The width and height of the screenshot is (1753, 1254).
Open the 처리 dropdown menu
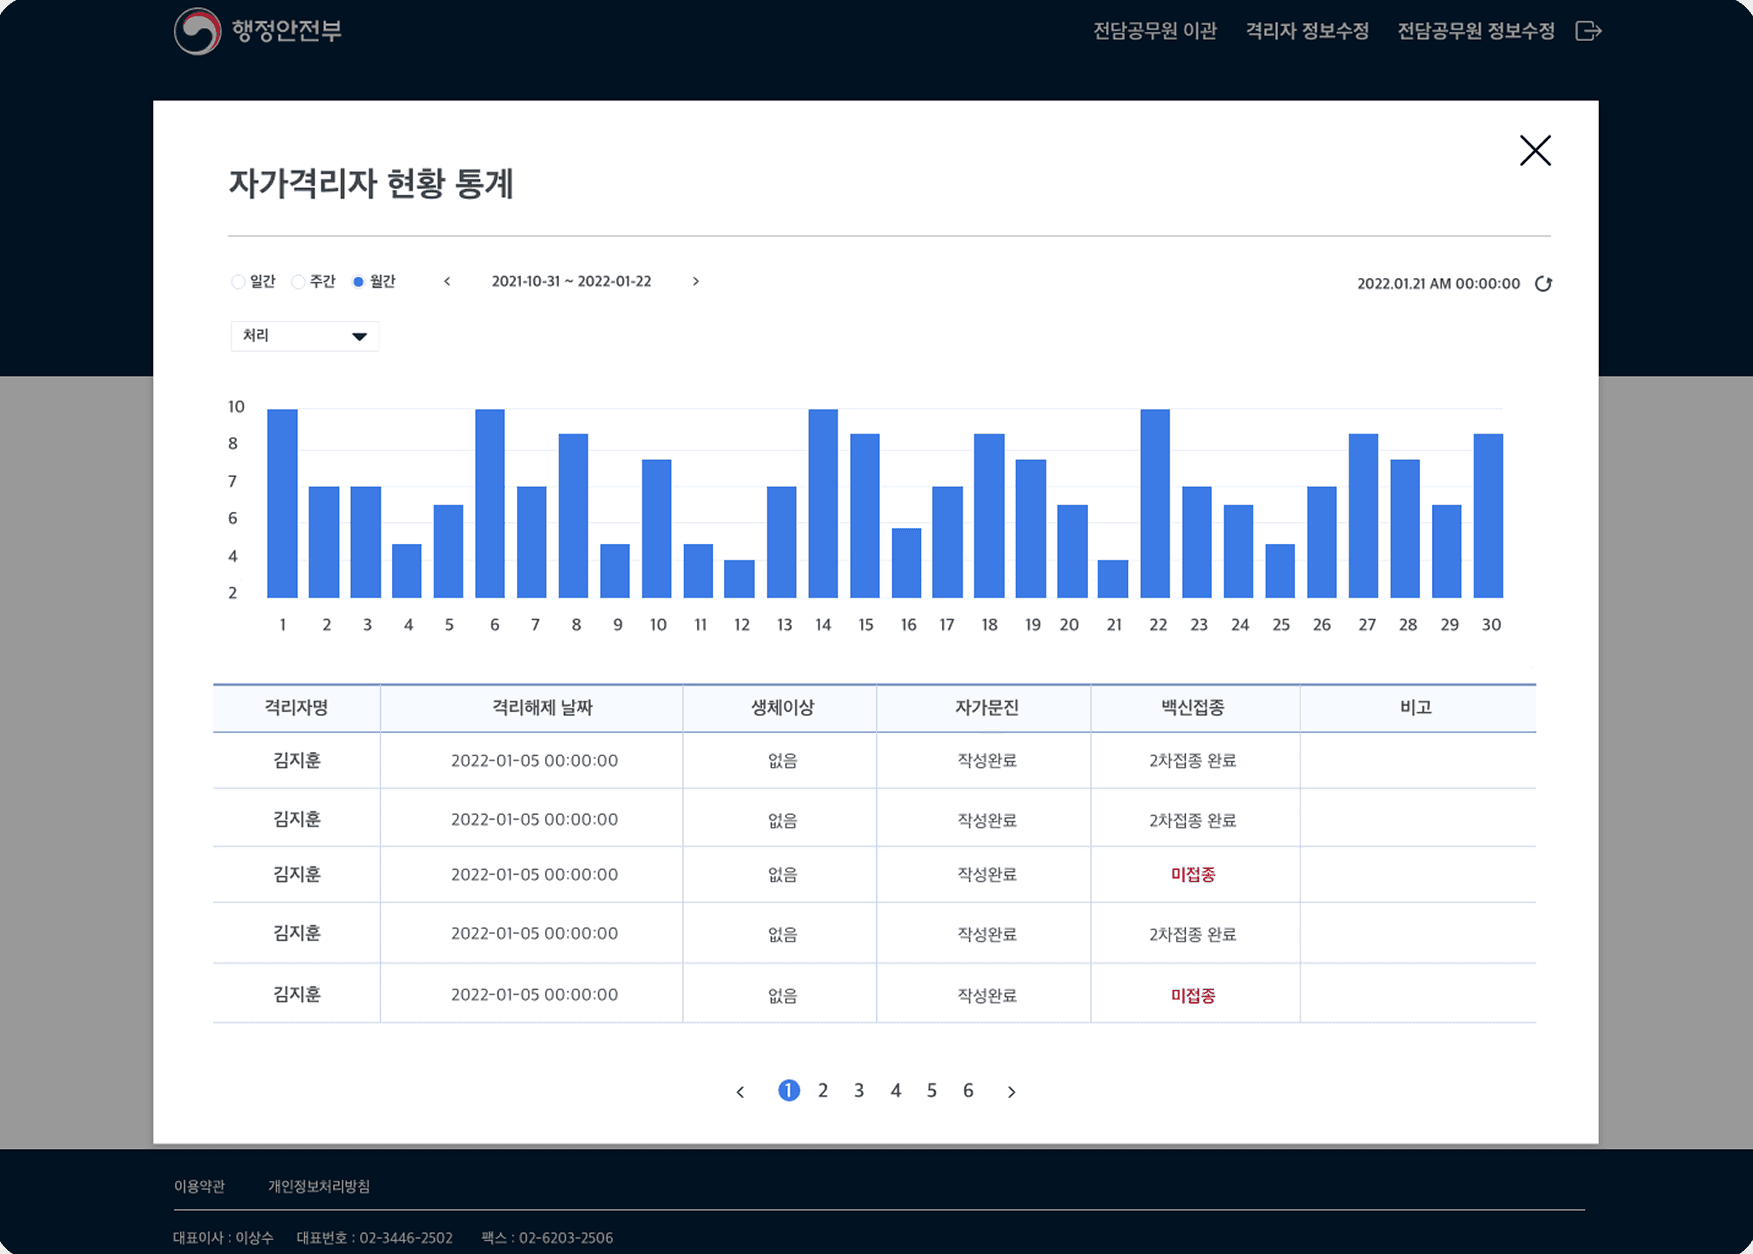(304, 336)
